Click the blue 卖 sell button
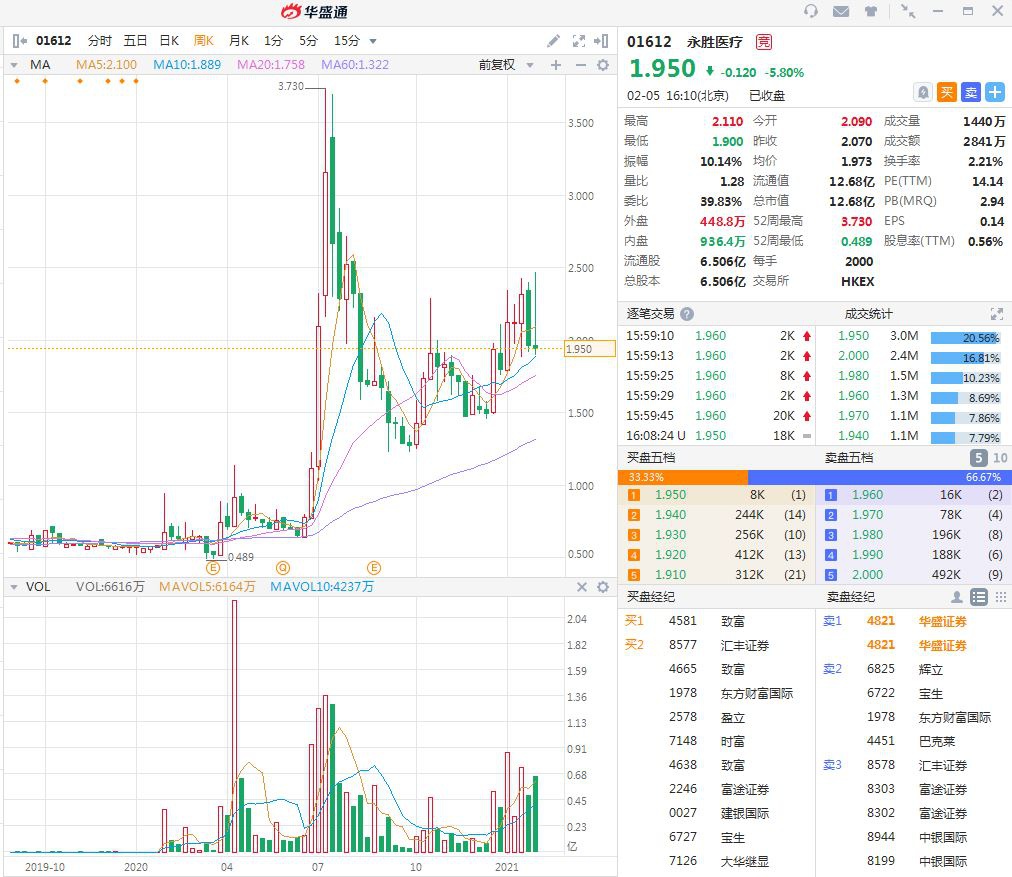 point(971,92)
